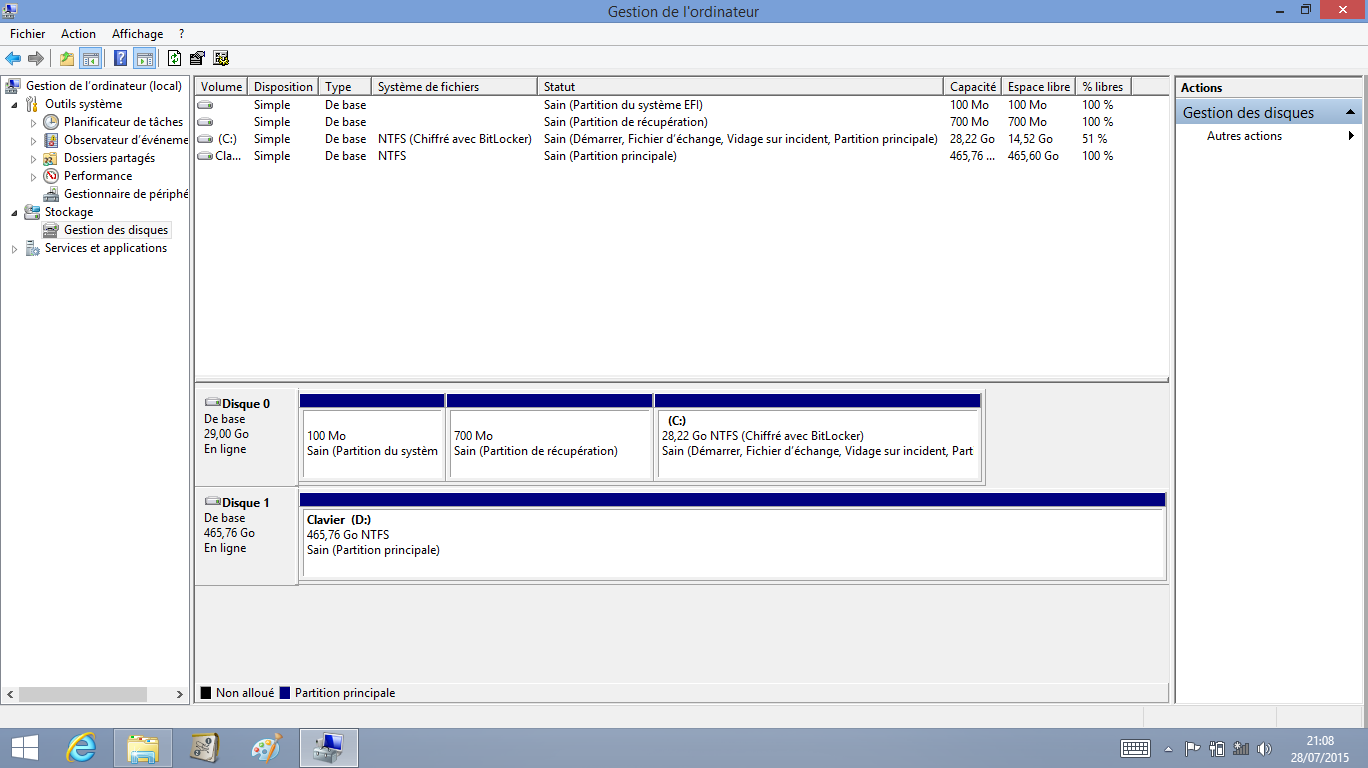Launch Paint from the taskbar
Viewport: 1368px width, 768px height.
click(x=266, y=747)
